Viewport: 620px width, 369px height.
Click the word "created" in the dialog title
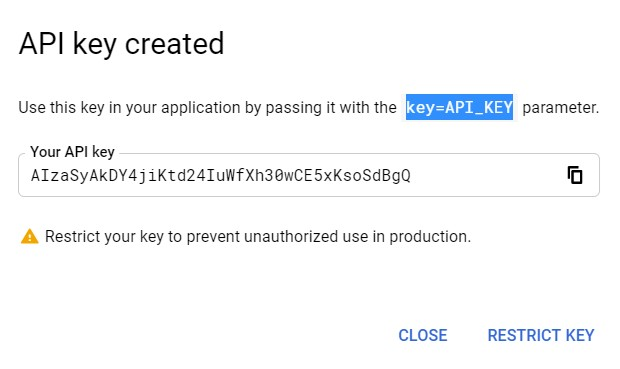coord(175,44)
